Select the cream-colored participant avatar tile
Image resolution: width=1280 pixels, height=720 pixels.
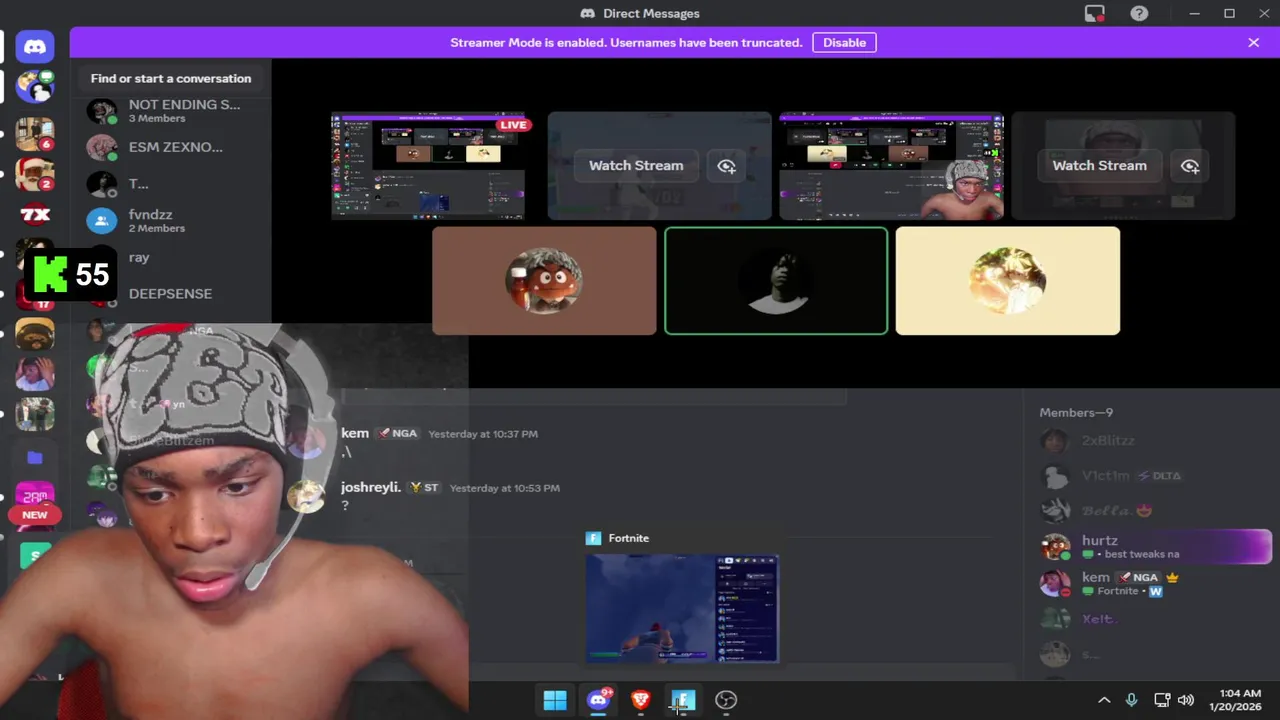[1008, 281]
